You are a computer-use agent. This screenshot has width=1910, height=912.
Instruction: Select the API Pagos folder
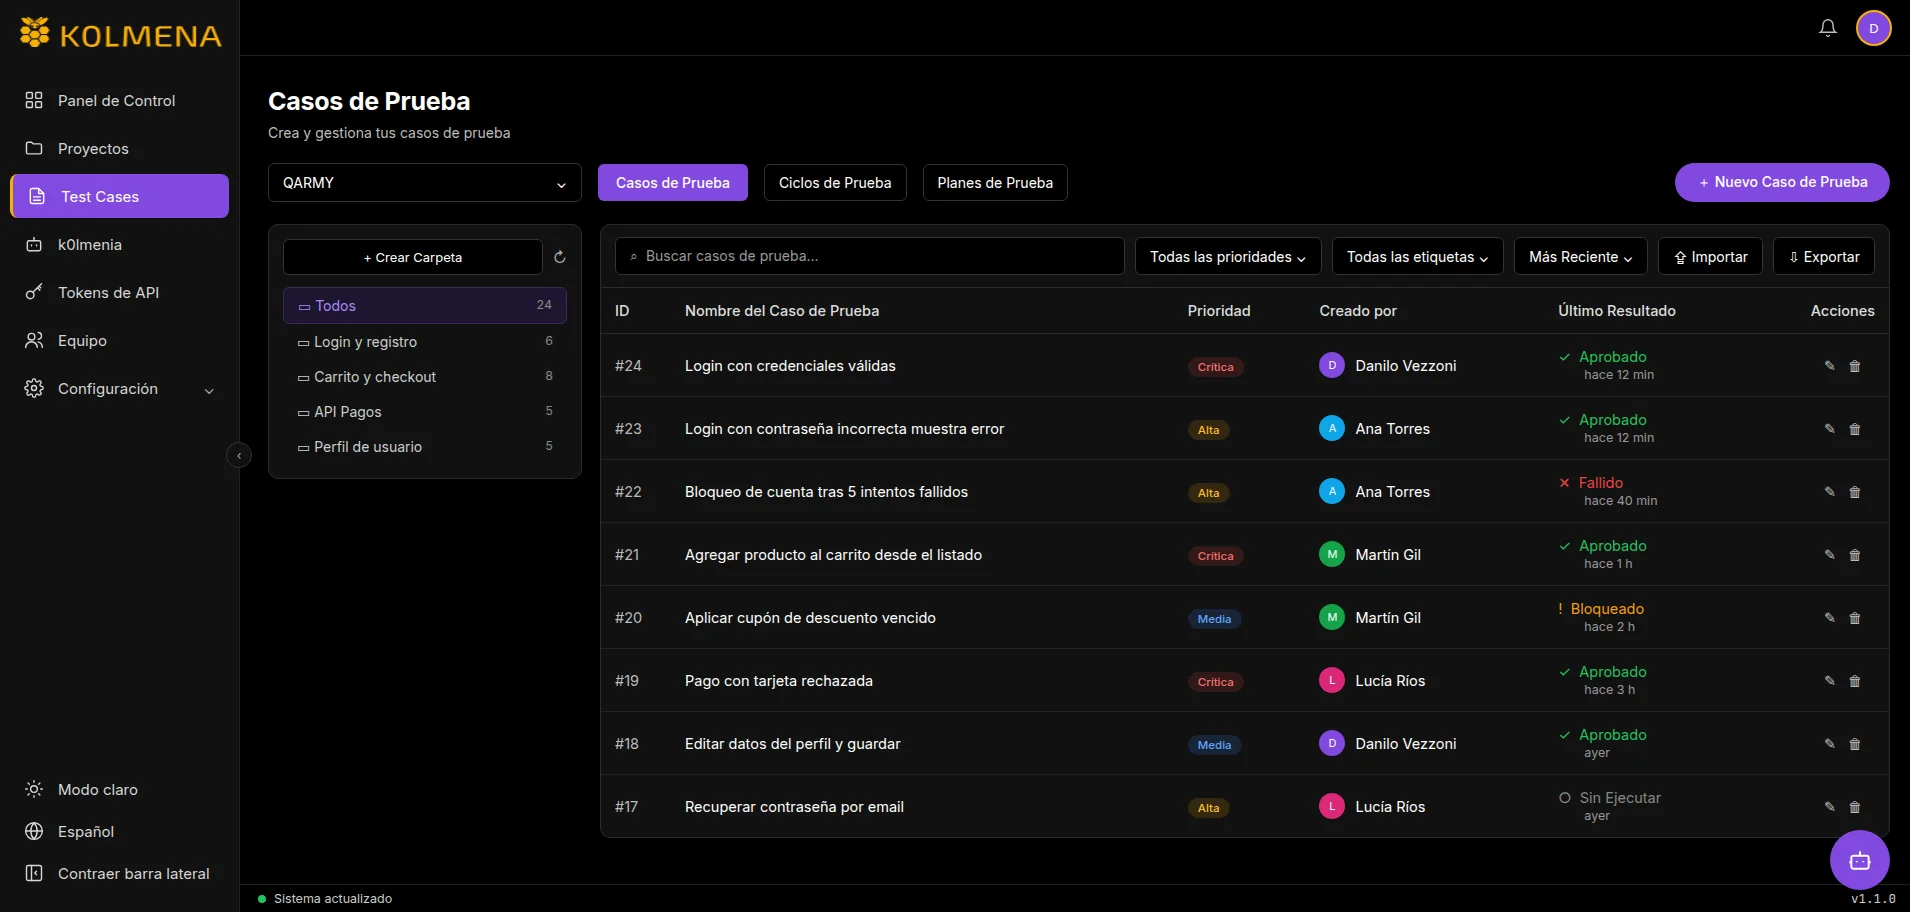click(x=425, y=412)
